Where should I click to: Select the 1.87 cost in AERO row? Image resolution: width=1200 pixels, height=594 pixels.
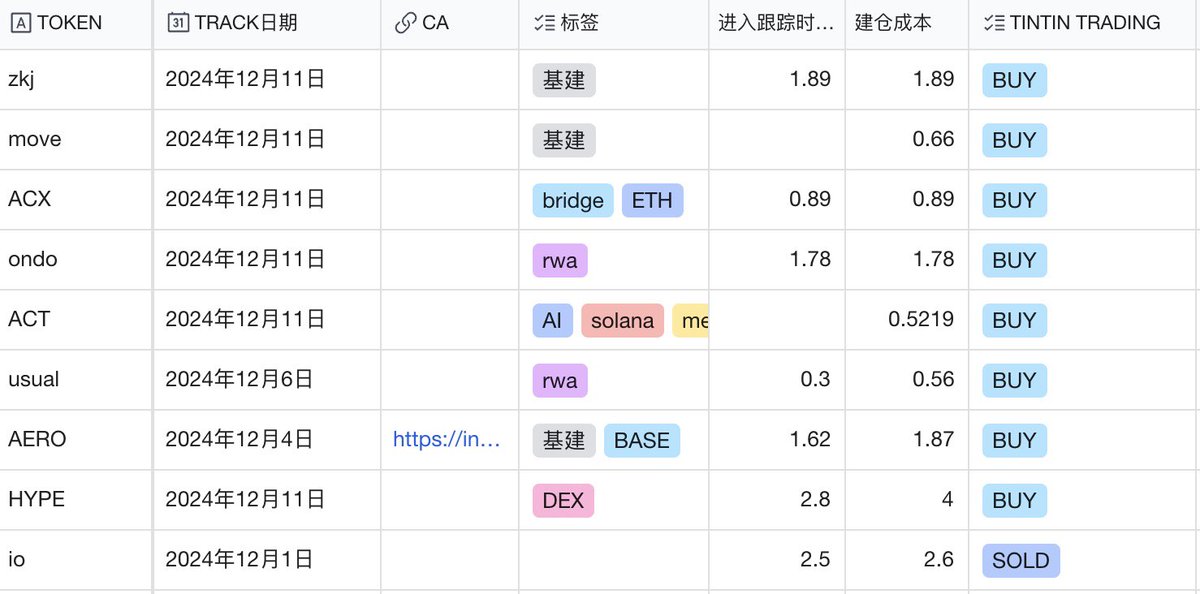(934, 439)
